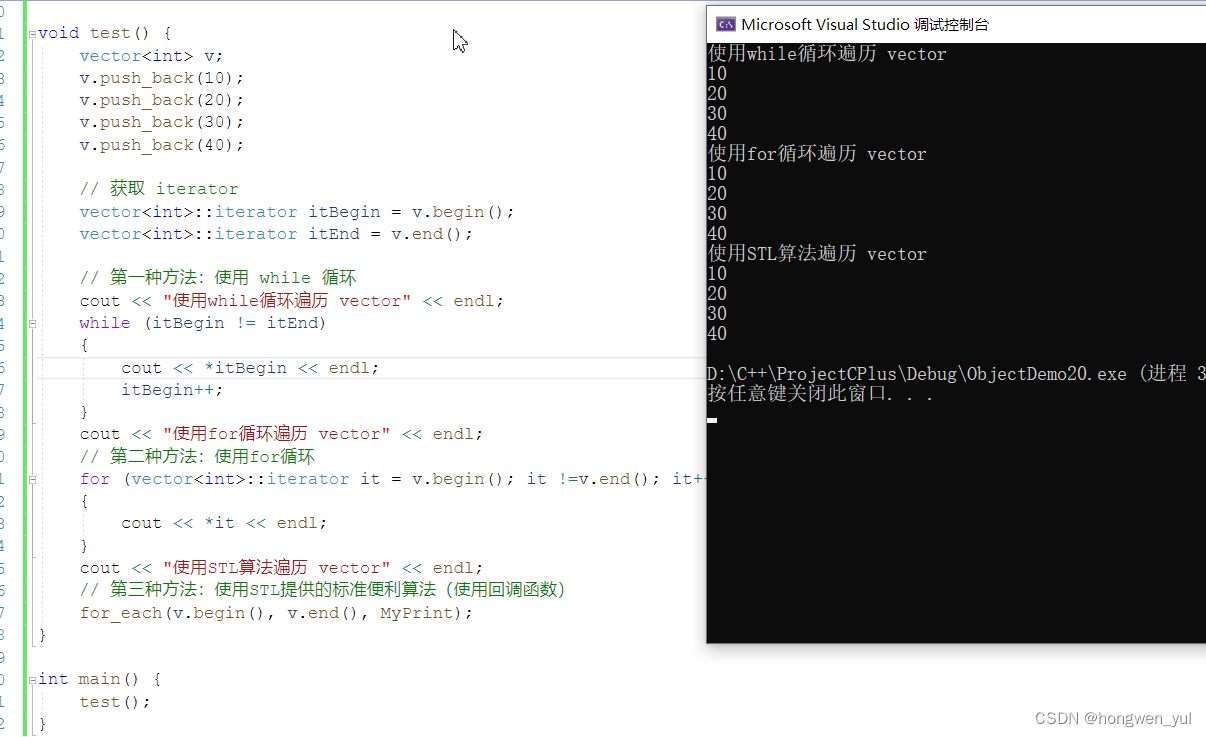Open the CSDN @hongwen_yul watermark link
Image resolution: width=1206 pixels, height=737 pixels.
click(1111, 717)
